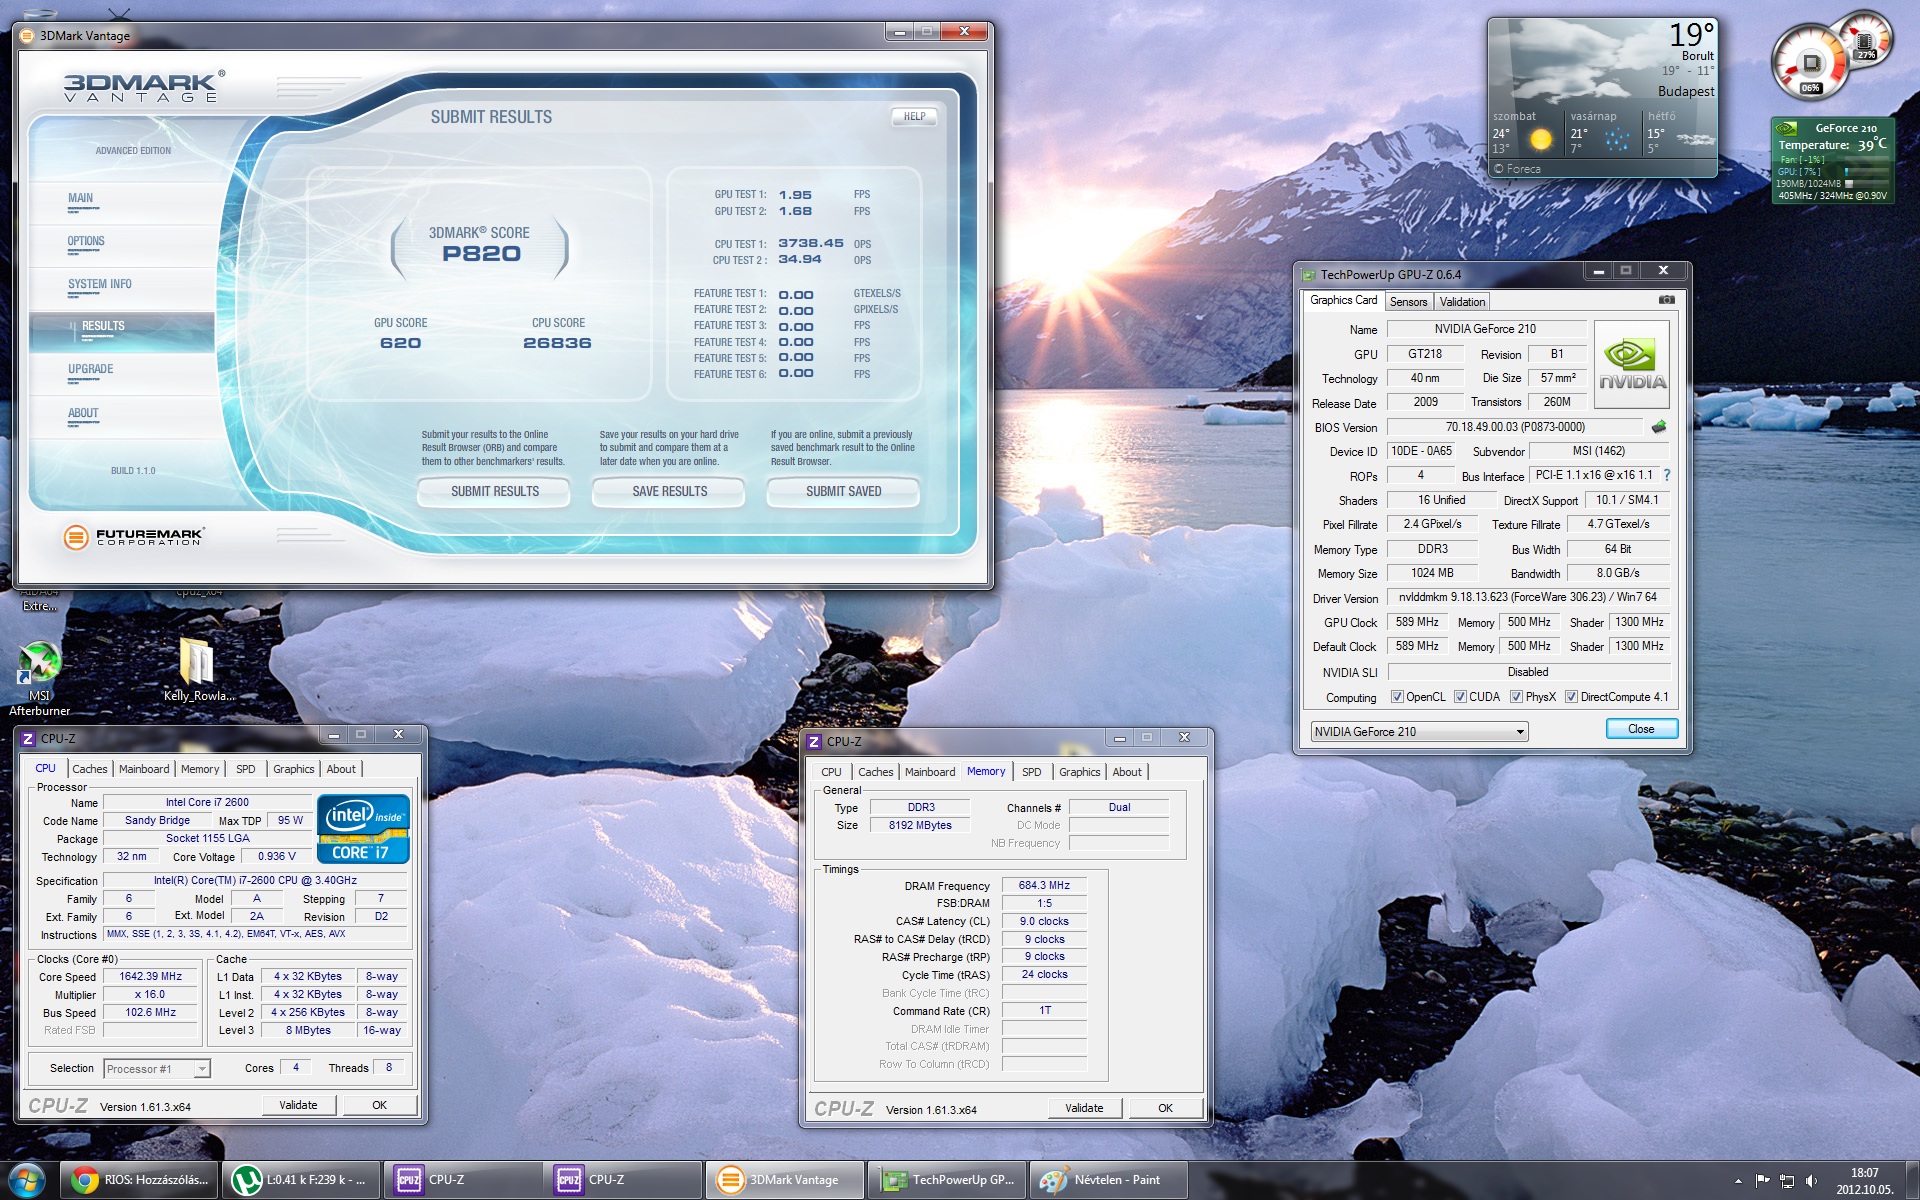Click the SAVE RESULTS button
This screenshot has height=1200, width=1920.
[669, 492]
